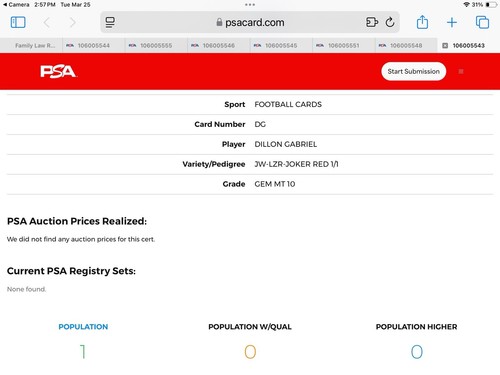Screen dimensions: 500x375
Task: Select the card number value DG
Action: point(260,124)
